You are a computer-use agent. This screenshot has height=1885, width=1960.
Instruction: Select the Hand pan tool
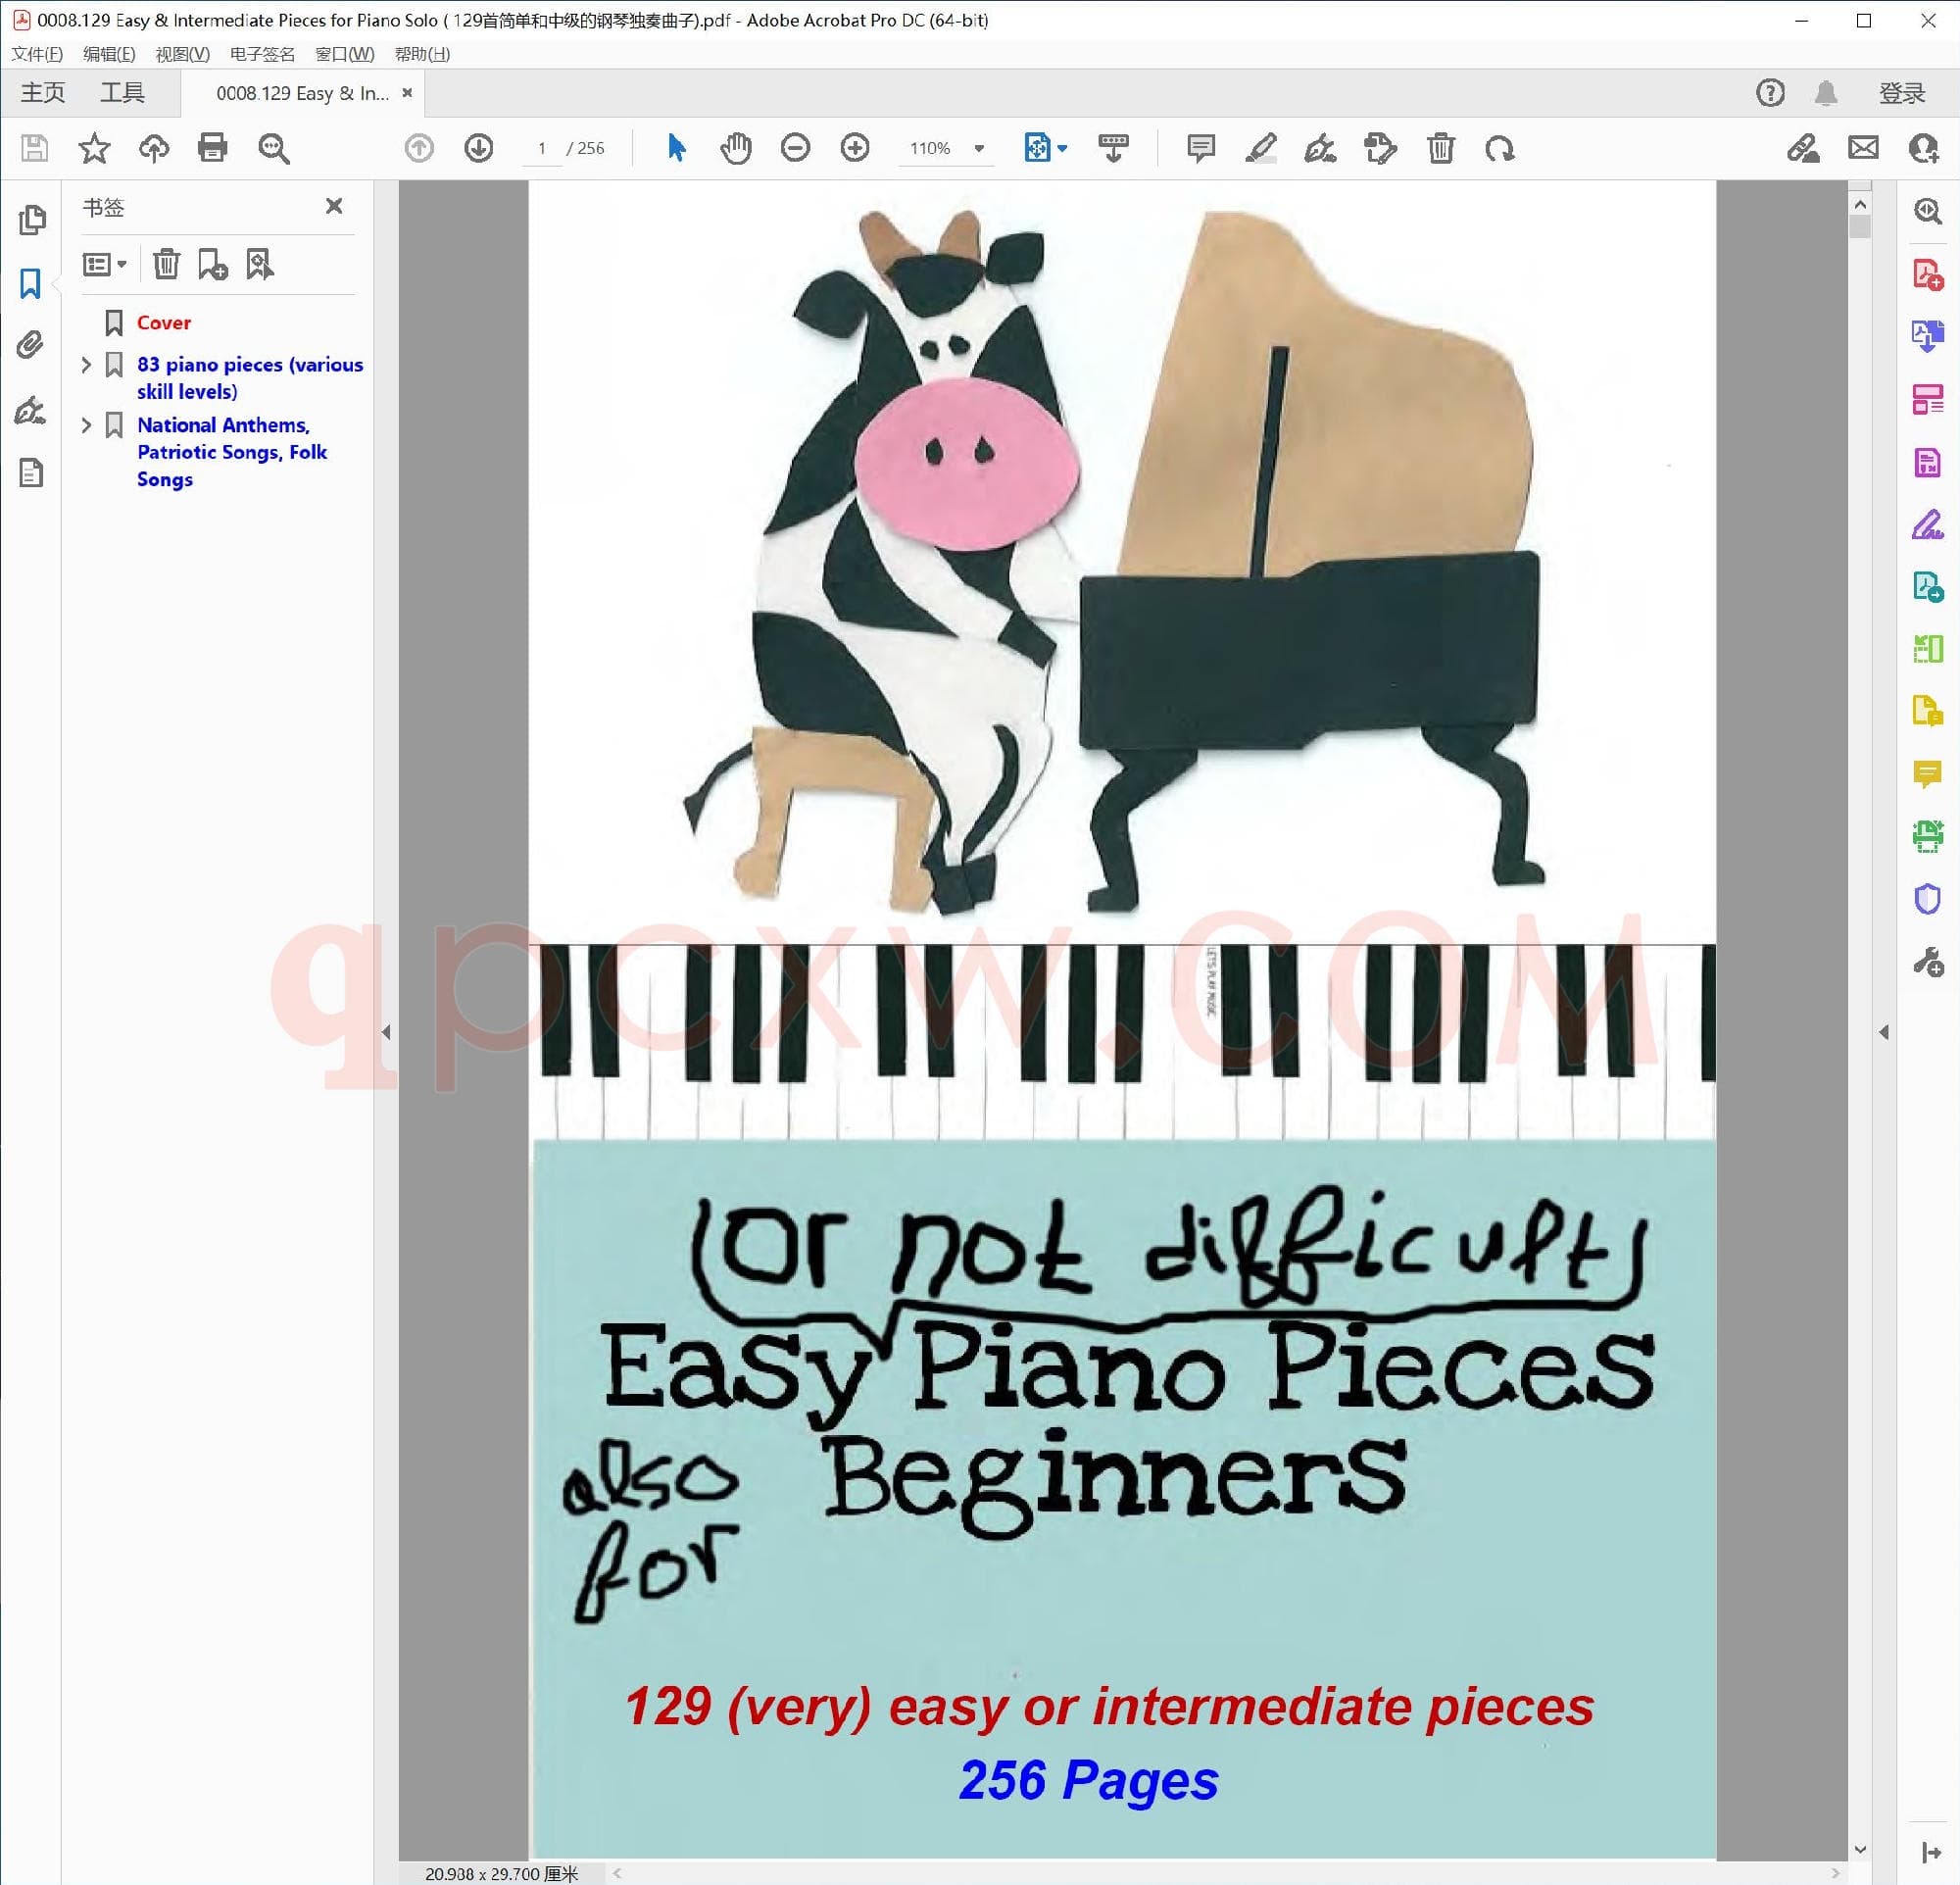tap(735, 149)
